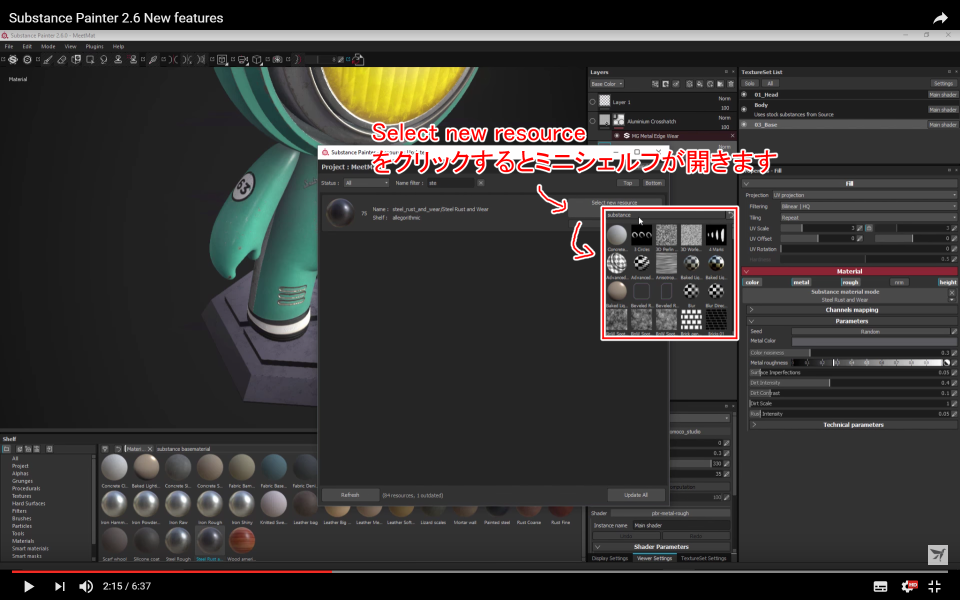Image resolution: width=960 pixels, height=600 pixels.
Task: Click the Update All button
Action: [636, 495]
